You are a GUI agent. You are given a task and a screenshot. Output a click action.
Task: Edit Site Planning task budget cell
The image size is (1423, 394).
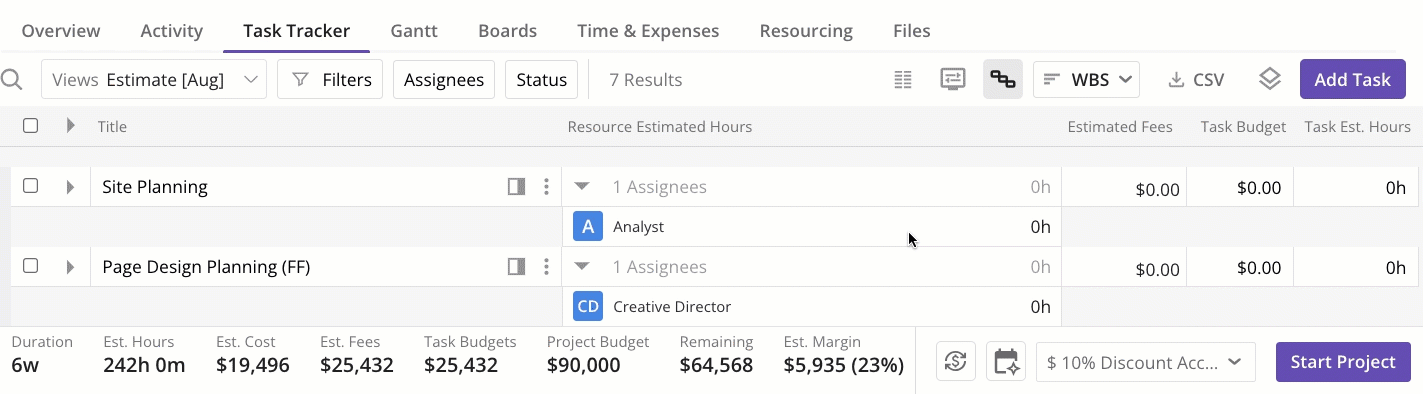pos(1240,187)
